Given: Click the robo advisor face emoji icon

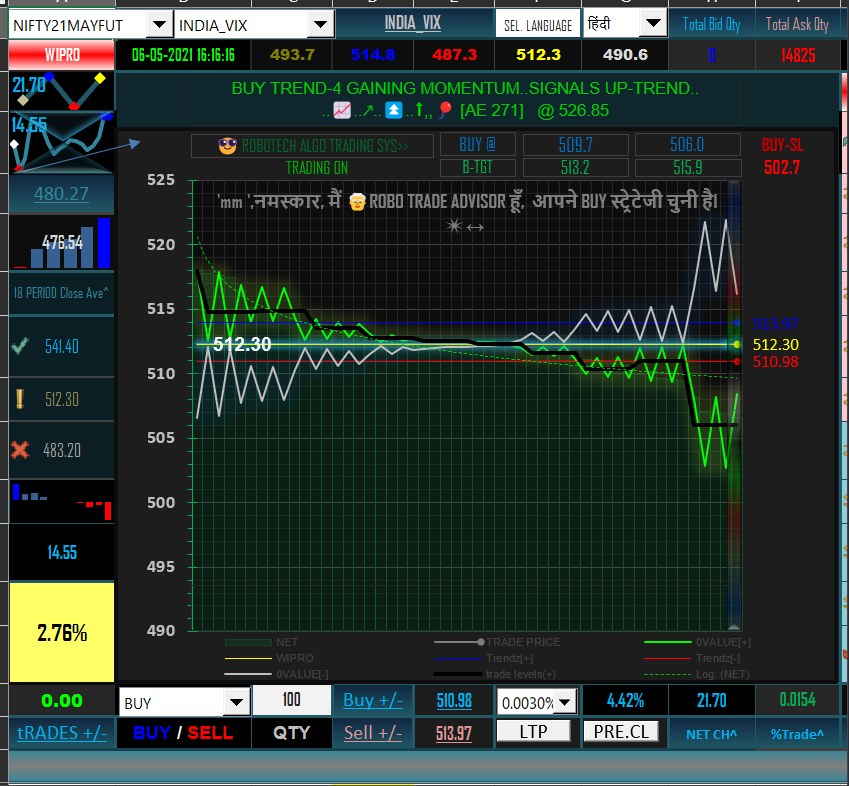Looking at the screenshot, I should point(357,202).
